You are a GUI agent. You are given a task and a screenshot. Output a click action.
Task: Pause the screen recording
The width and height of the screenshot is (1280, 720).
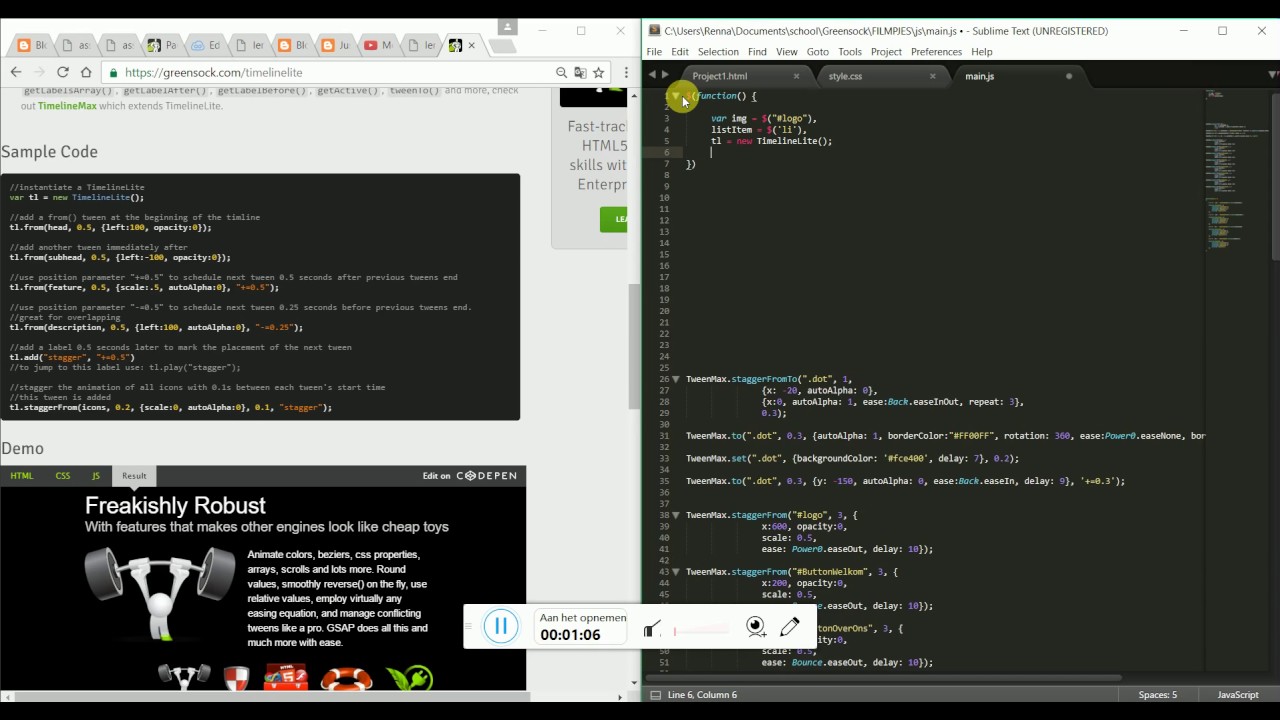pyautogui.click(x=501, y=626)
